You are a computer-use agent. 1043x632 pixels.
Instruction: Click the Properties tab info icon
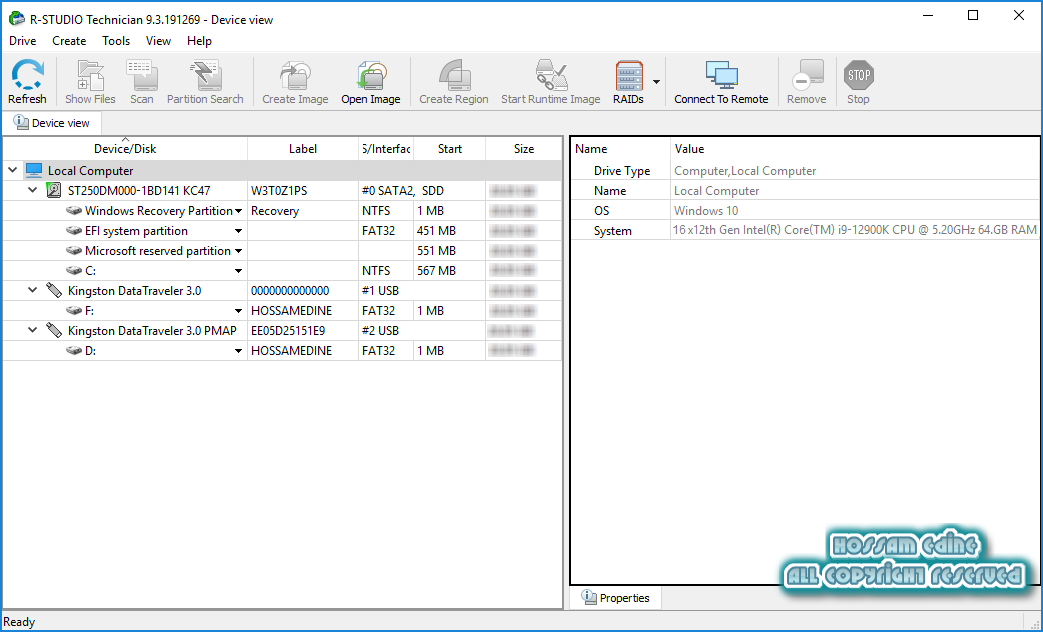pos(589,597)
